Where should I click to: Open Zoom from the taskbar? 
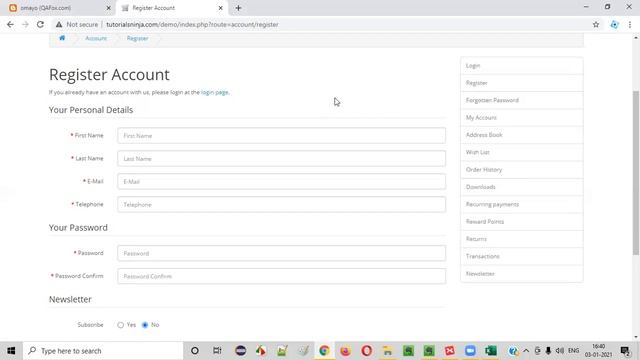click(x=470, y=351)
